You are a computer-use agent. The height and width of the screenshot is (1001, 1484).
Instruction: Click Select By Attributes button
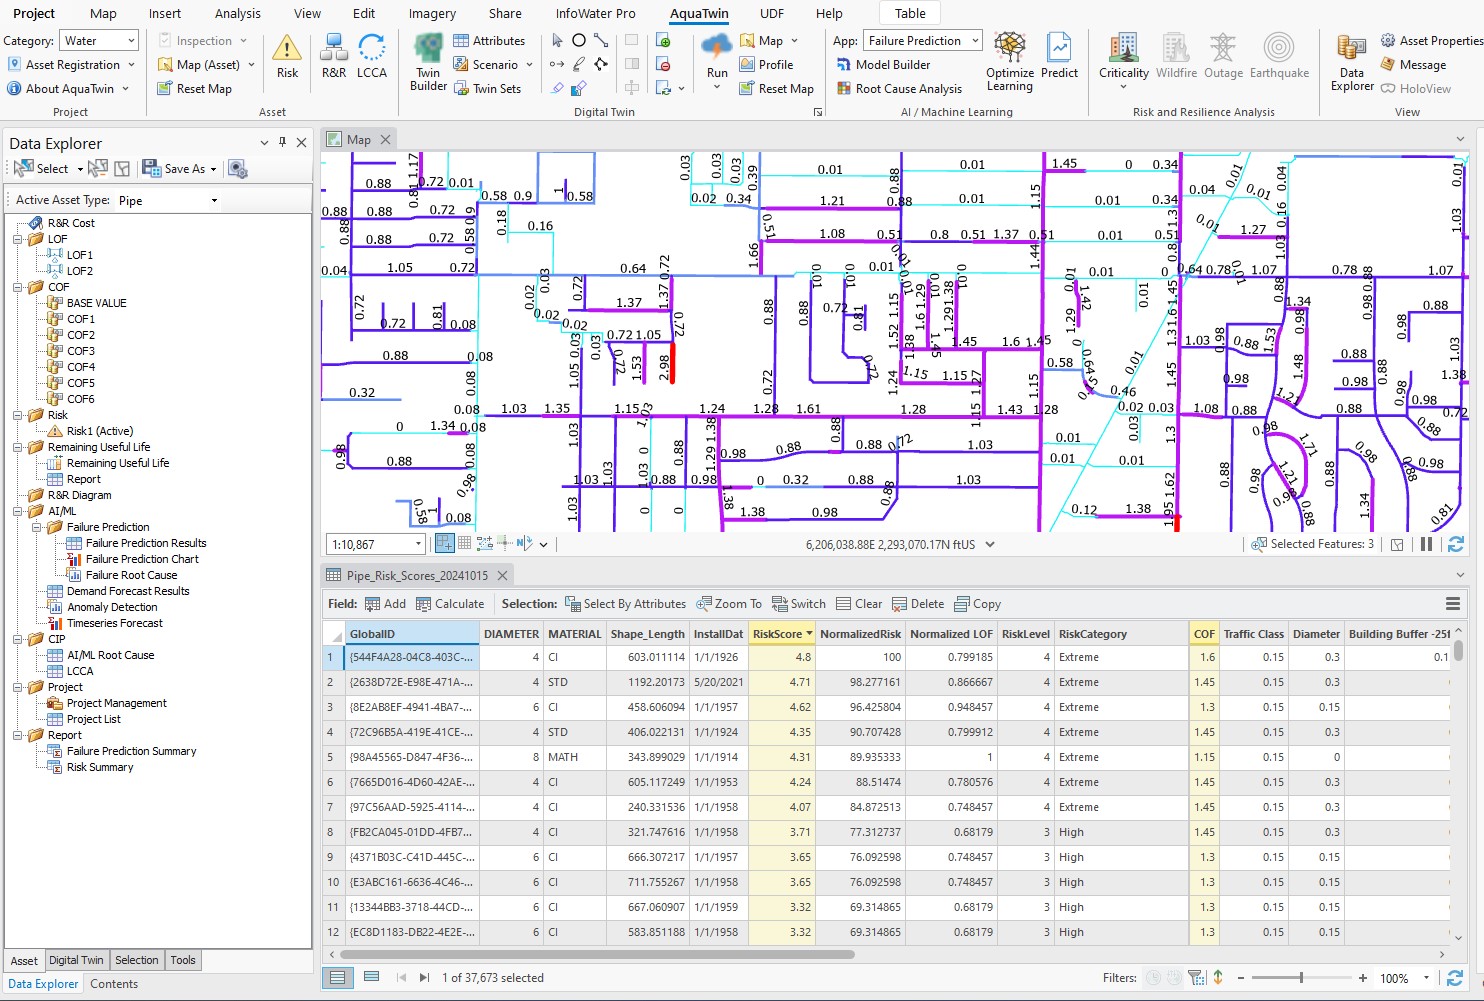click(x=625, y=604)
